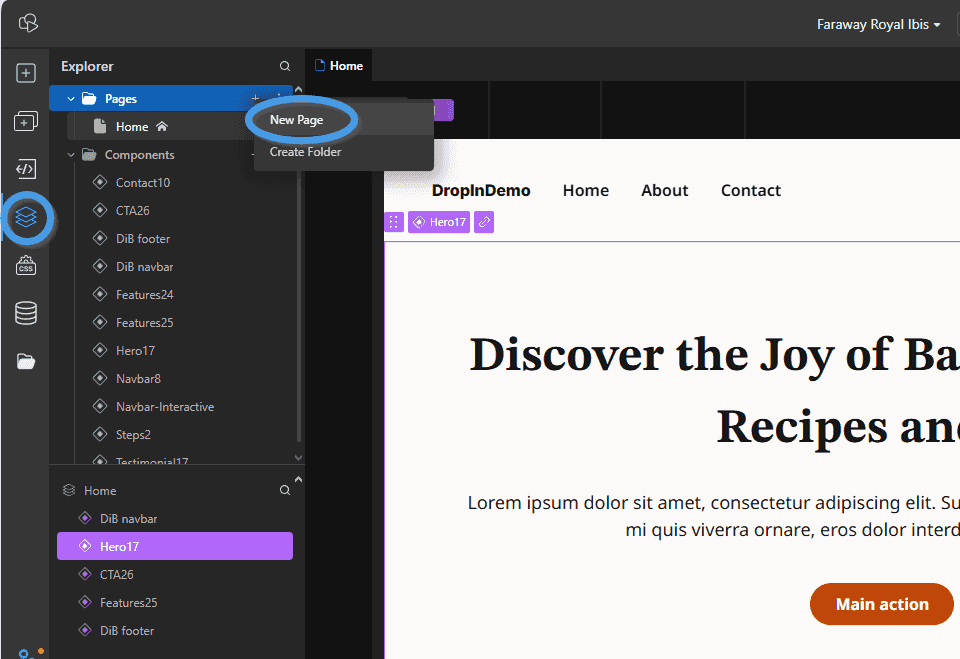This screenshot has height=659, width=960.
Task: Click the link icon next to Hero17 label
Action: coord(484,222)
